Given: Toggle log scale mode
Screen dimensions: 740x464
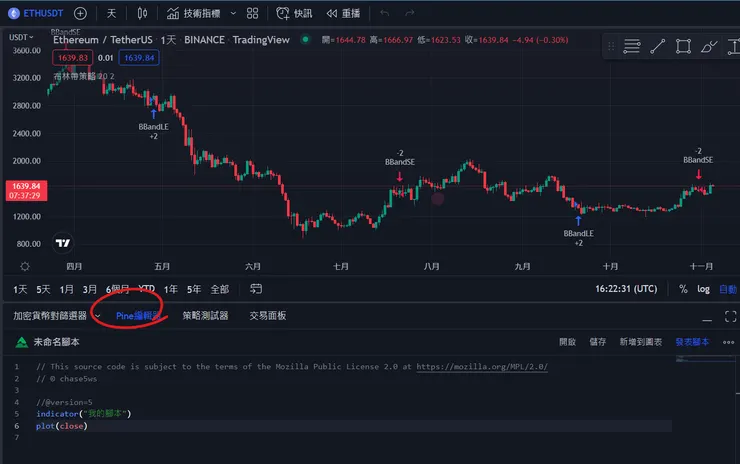Looking at the screenshot, I should pos(703,289).
